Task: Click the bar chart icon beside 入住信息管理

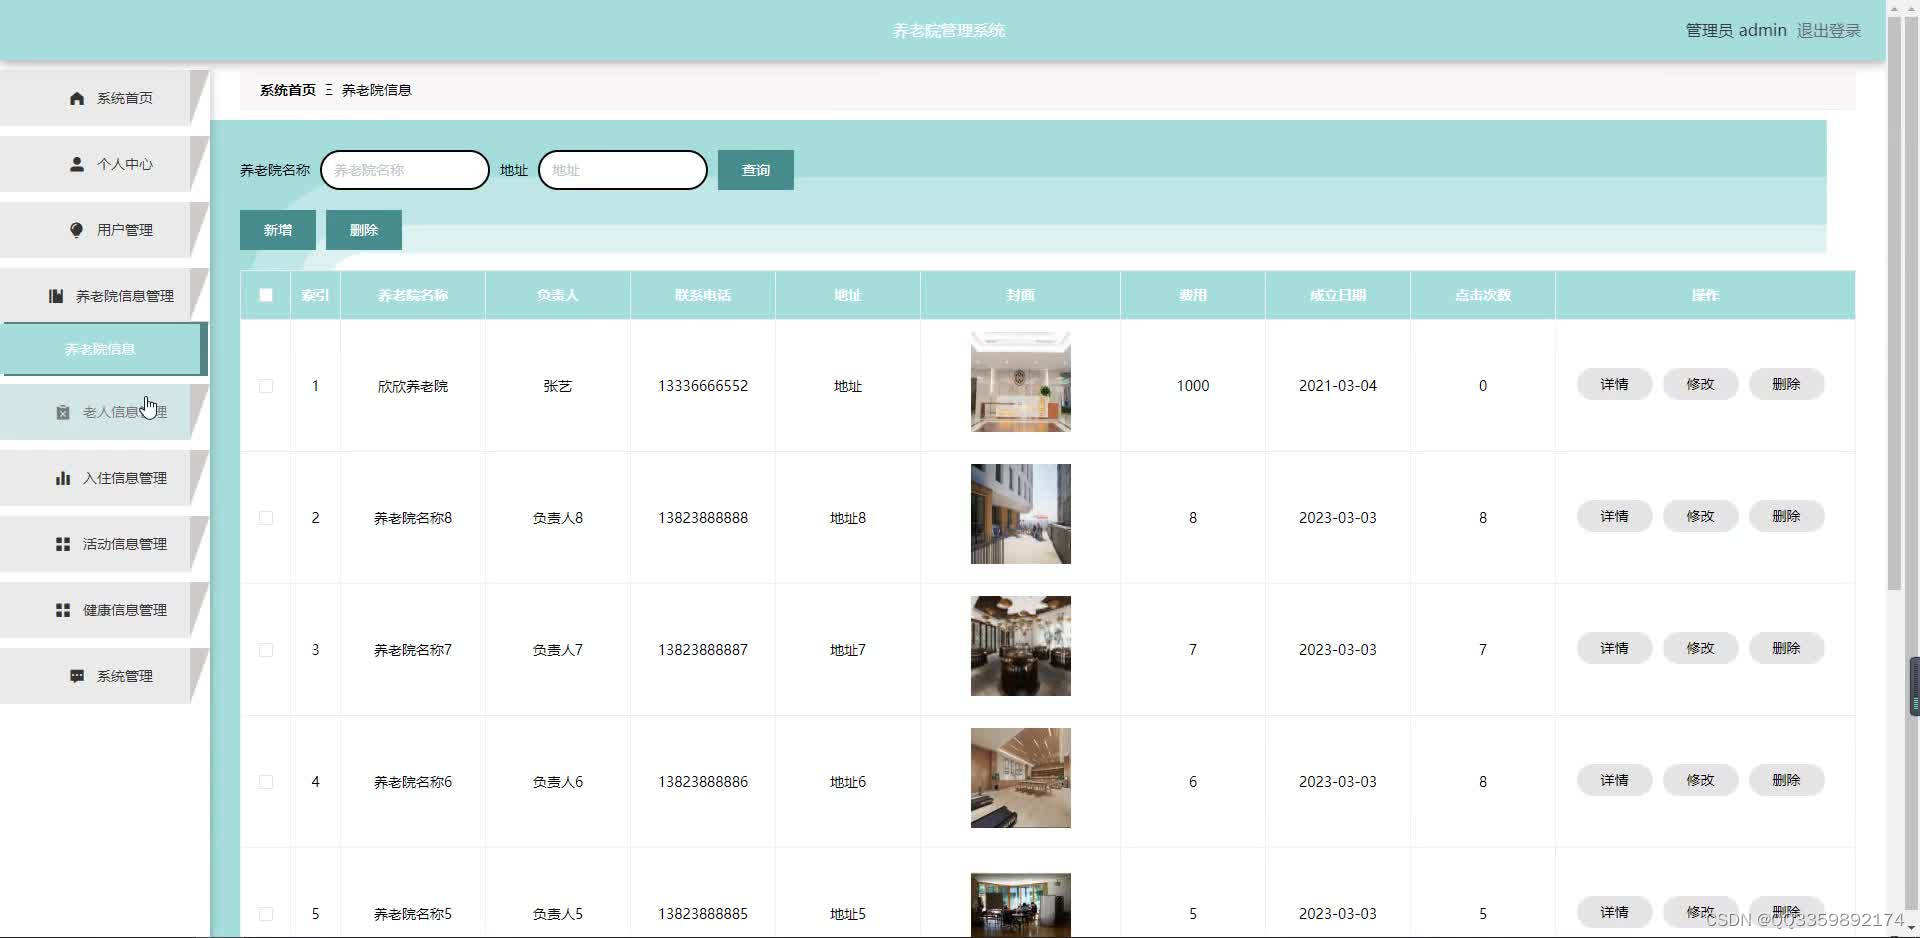Action: [63, 478]
